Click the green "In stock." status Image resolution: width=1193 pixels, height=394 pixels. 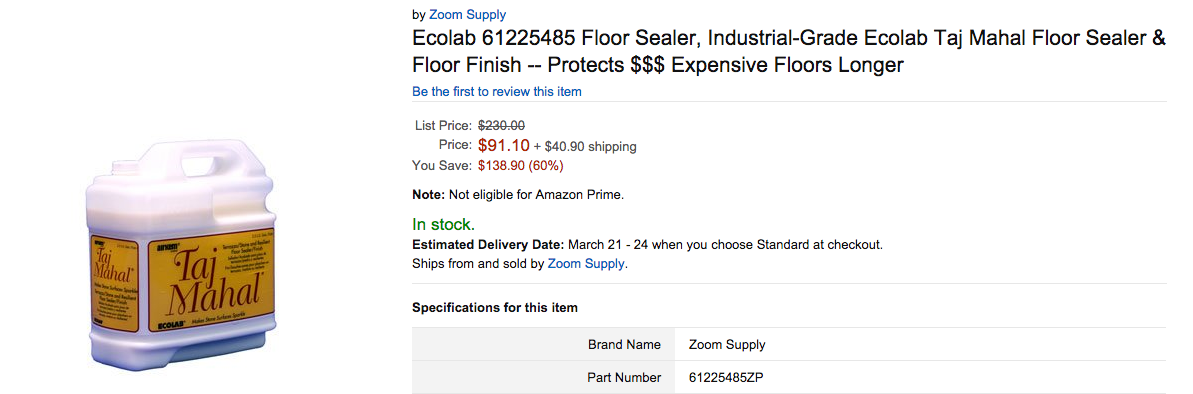click(x=444, y=224)
